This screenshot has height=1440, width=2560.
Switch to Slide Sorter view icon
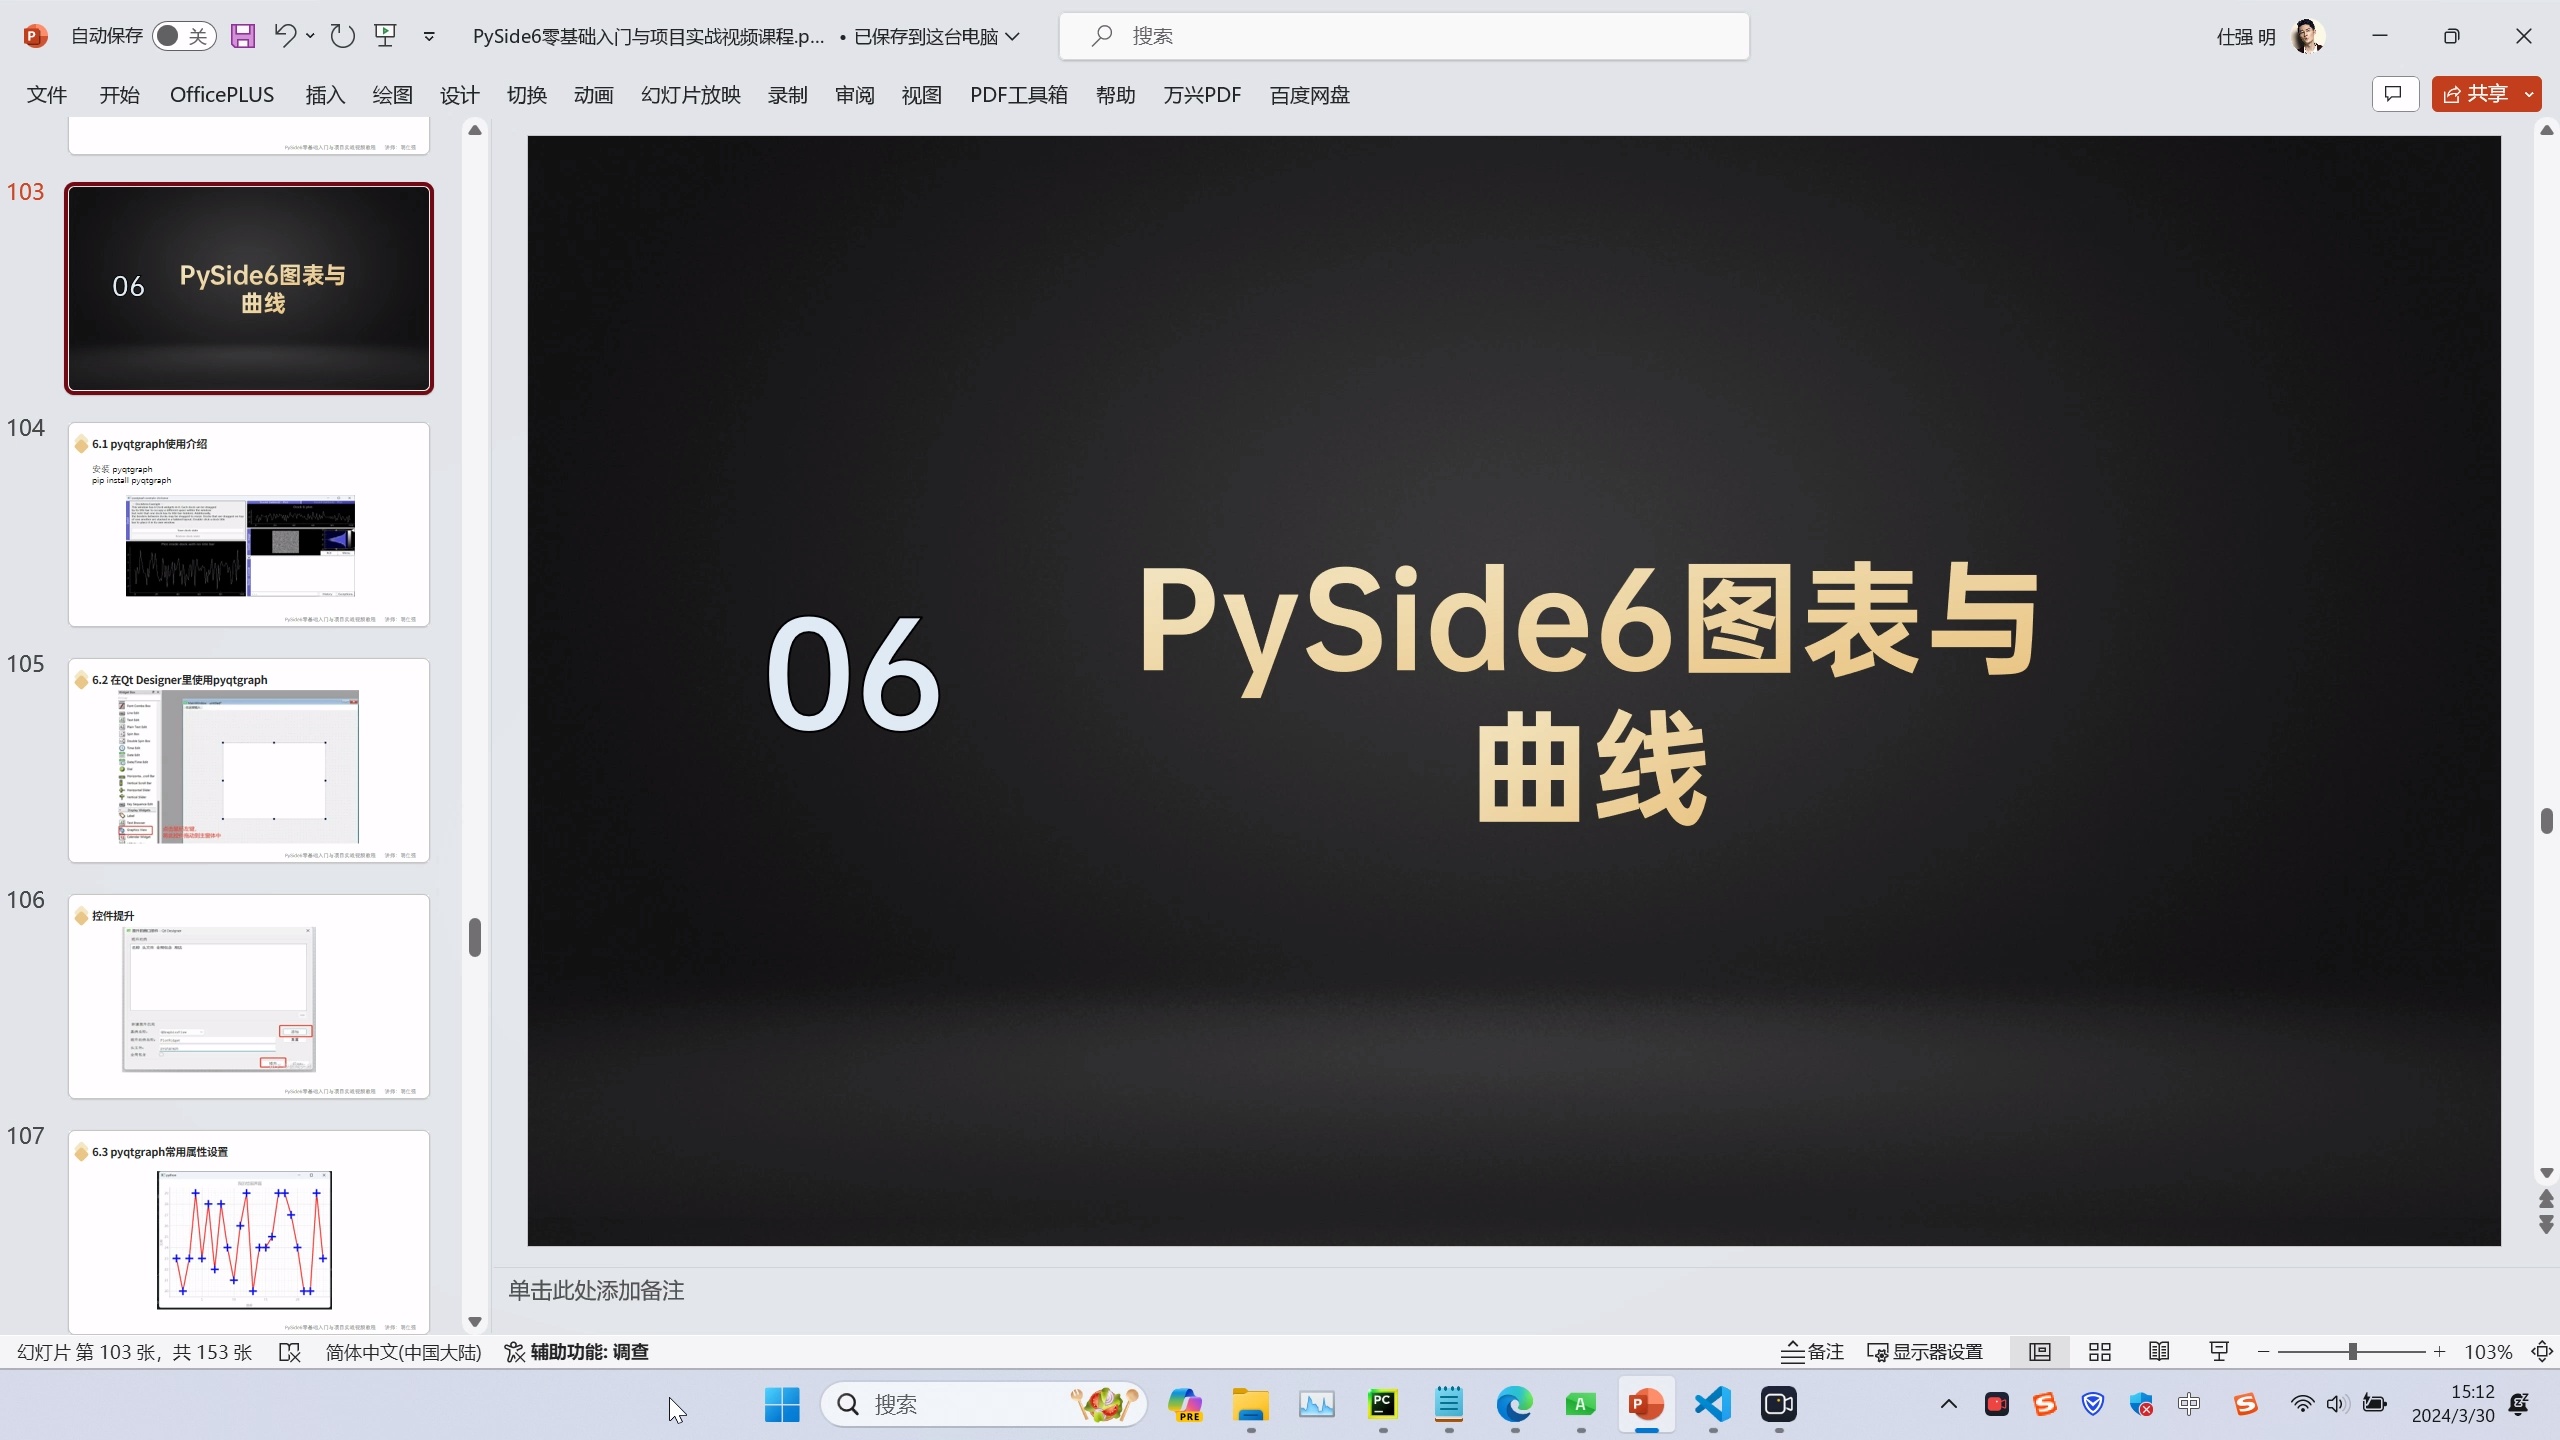[x=2099, y=1351]
